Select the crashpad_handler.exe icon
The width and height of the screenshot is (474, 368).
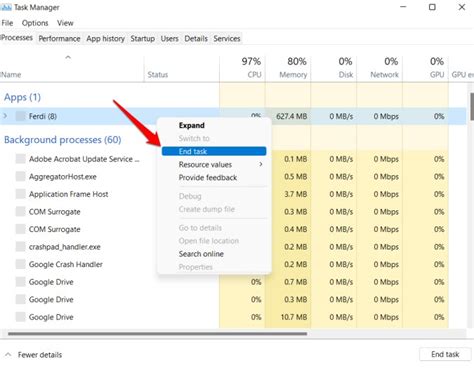[x=21, y=247]
